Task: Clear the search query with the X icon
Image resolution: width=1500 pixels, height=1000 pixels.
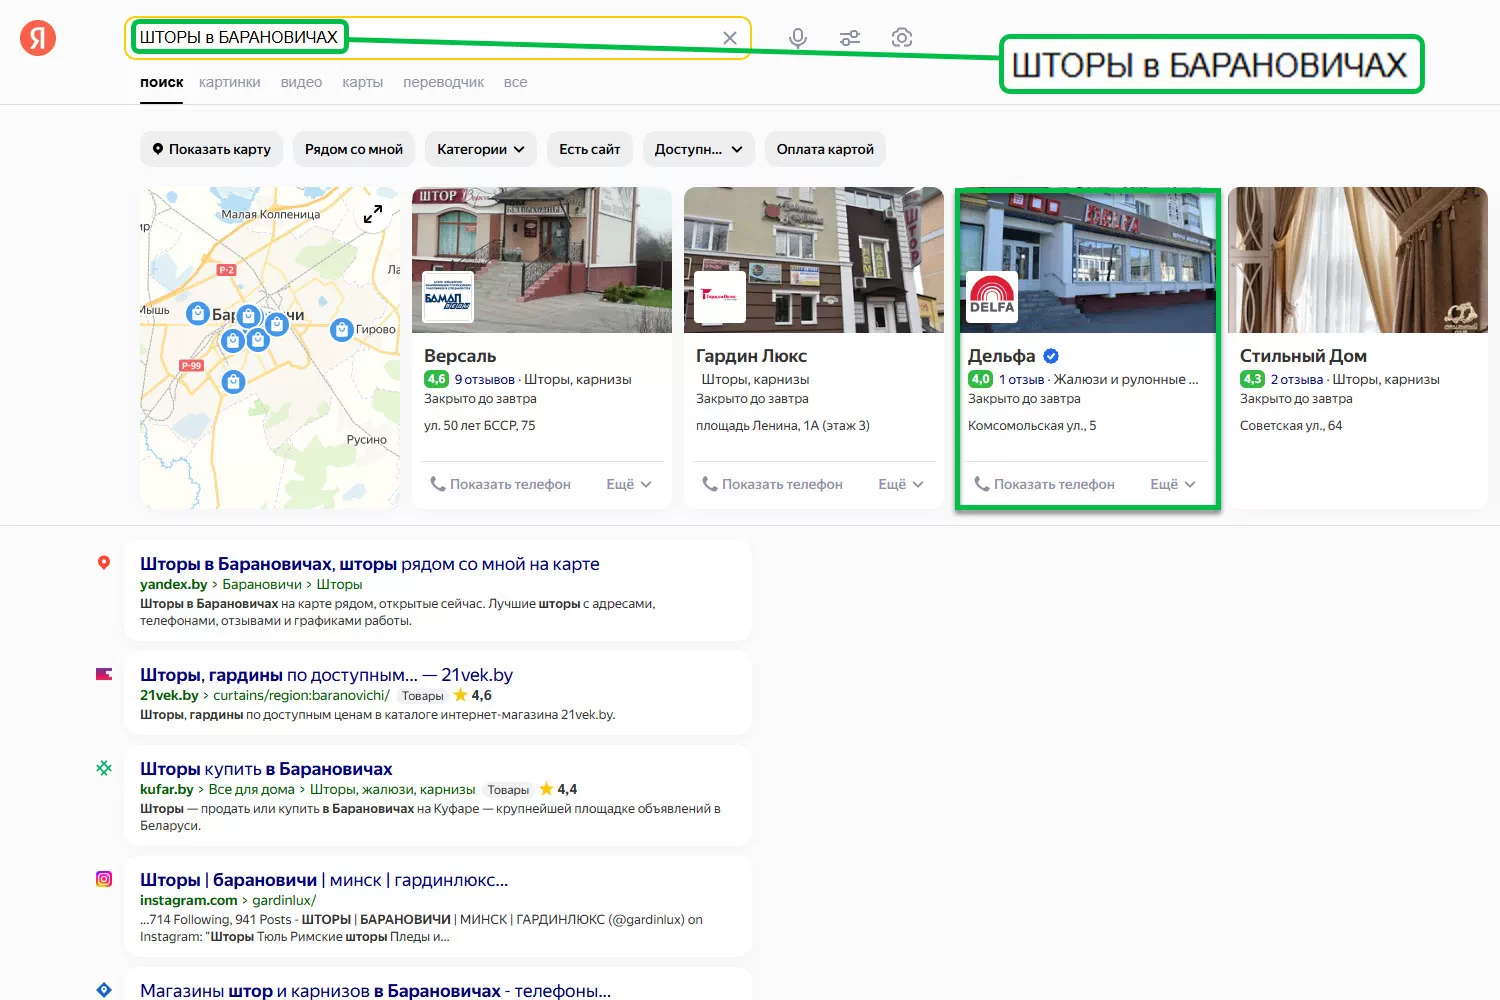Action: (x=730, y=38)
